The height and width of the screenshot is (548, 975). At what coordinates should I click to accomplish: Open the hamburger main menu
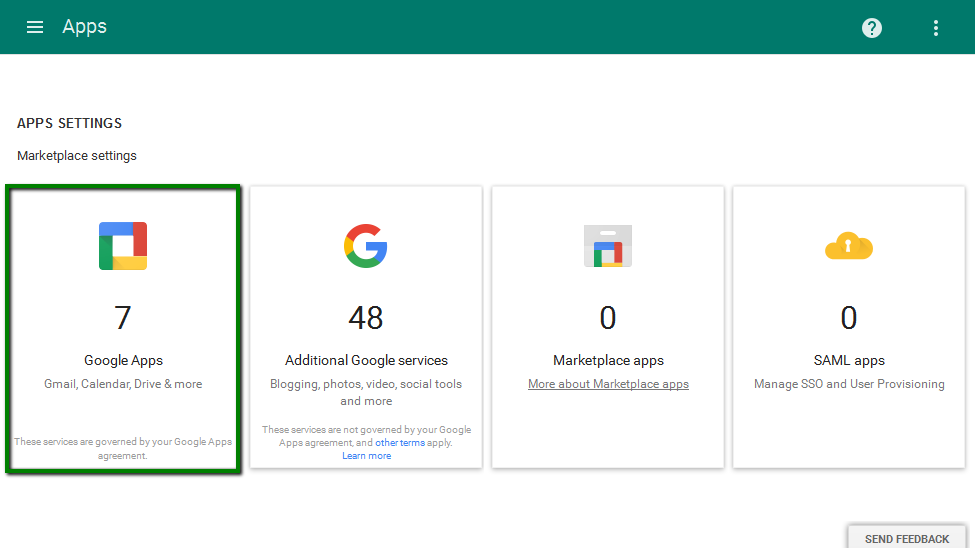point(35,27)
